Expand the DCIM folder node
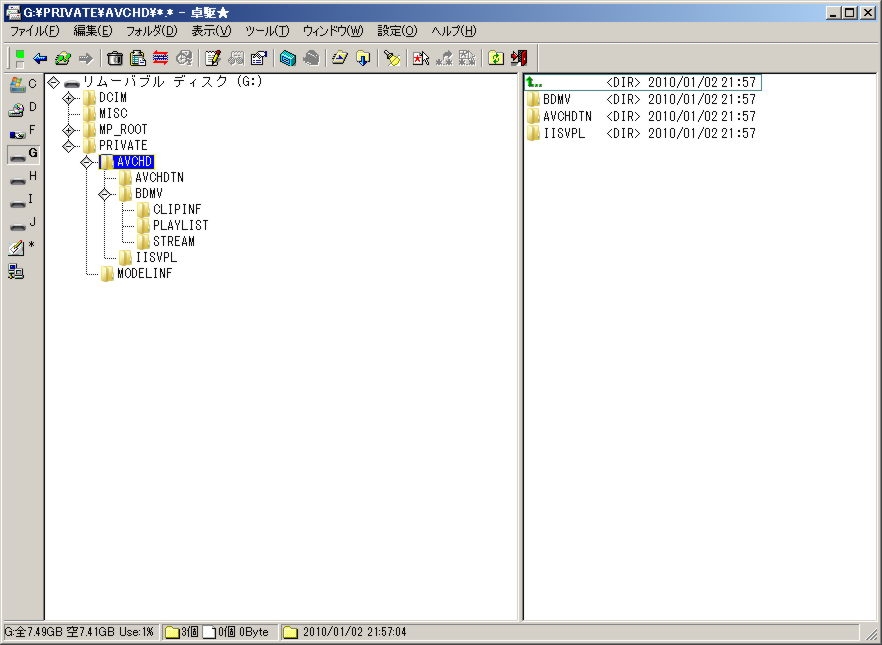The height and width of the screenshot is (645, 882). pos(69,98)
